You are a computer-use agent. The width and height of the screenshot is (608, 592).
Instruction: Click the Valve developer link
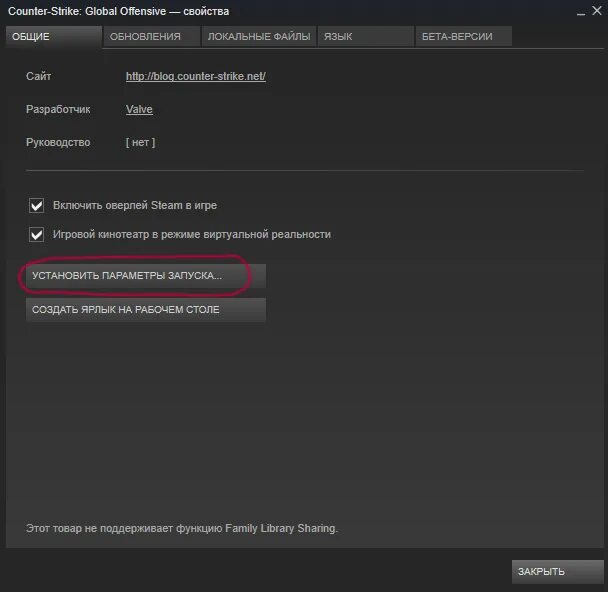point(139,109)
